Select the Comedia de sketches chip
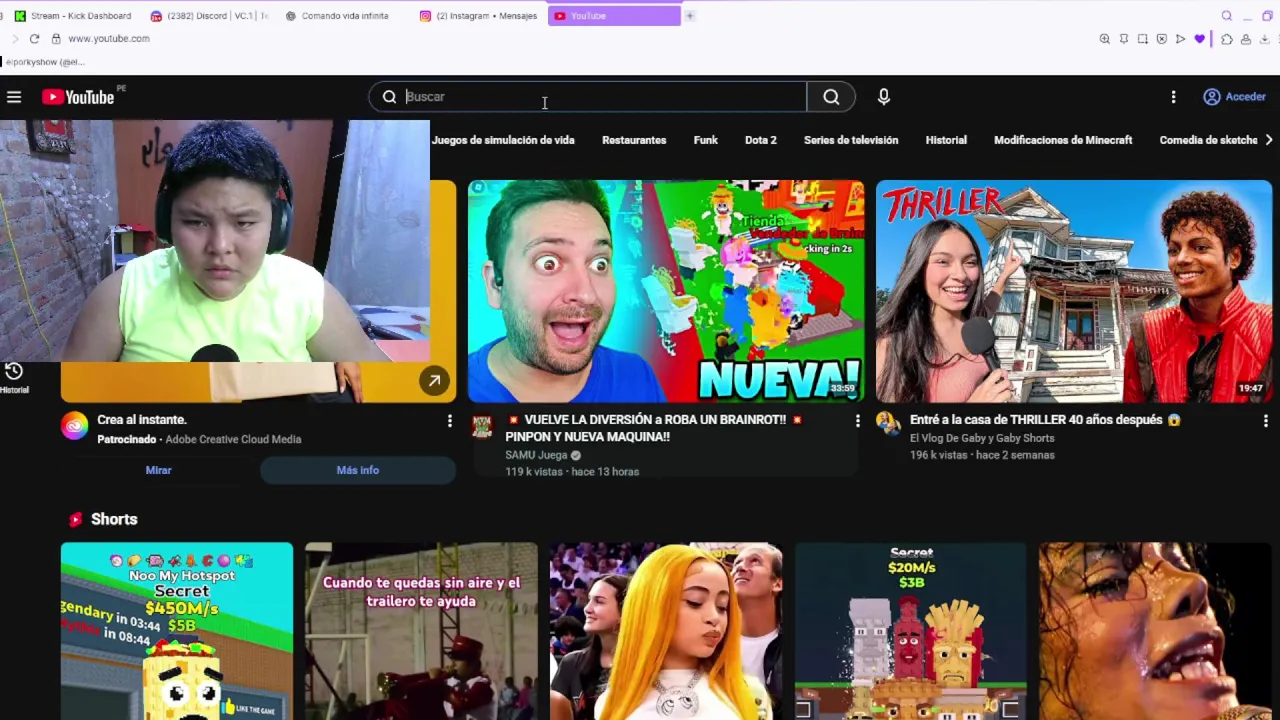 point(1208,140)
